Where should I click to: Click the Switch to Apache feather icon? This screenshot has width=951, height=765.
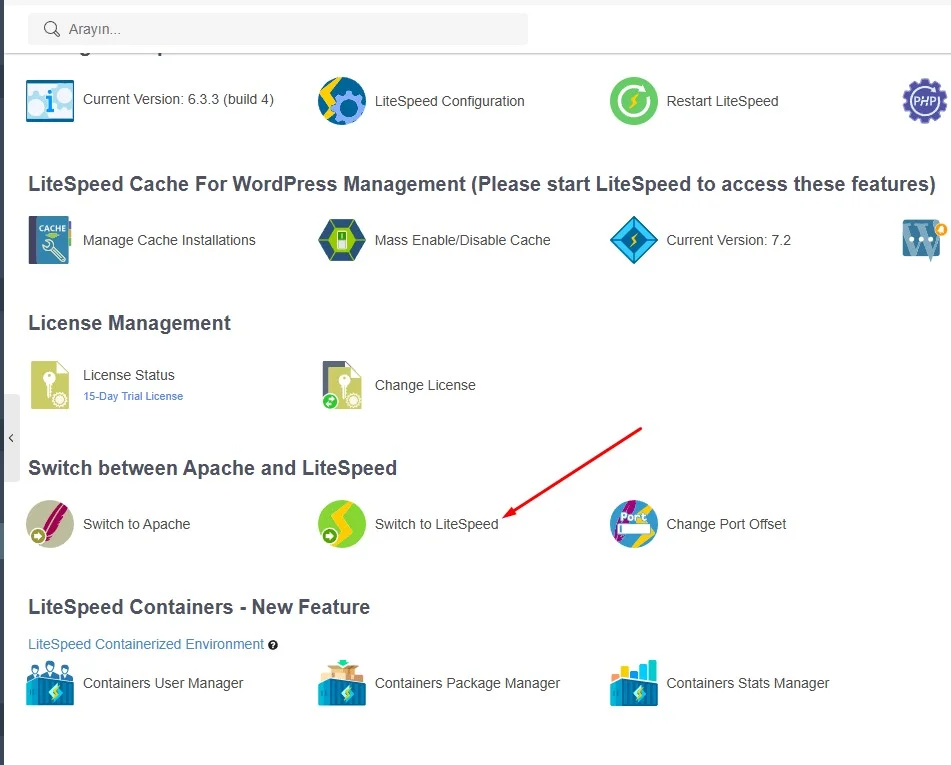[50, 524]
